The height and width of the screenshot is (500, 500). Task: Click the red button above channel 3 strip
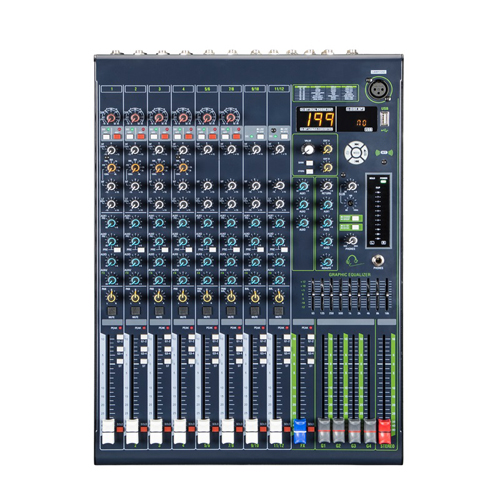click(x=164, y=137)
